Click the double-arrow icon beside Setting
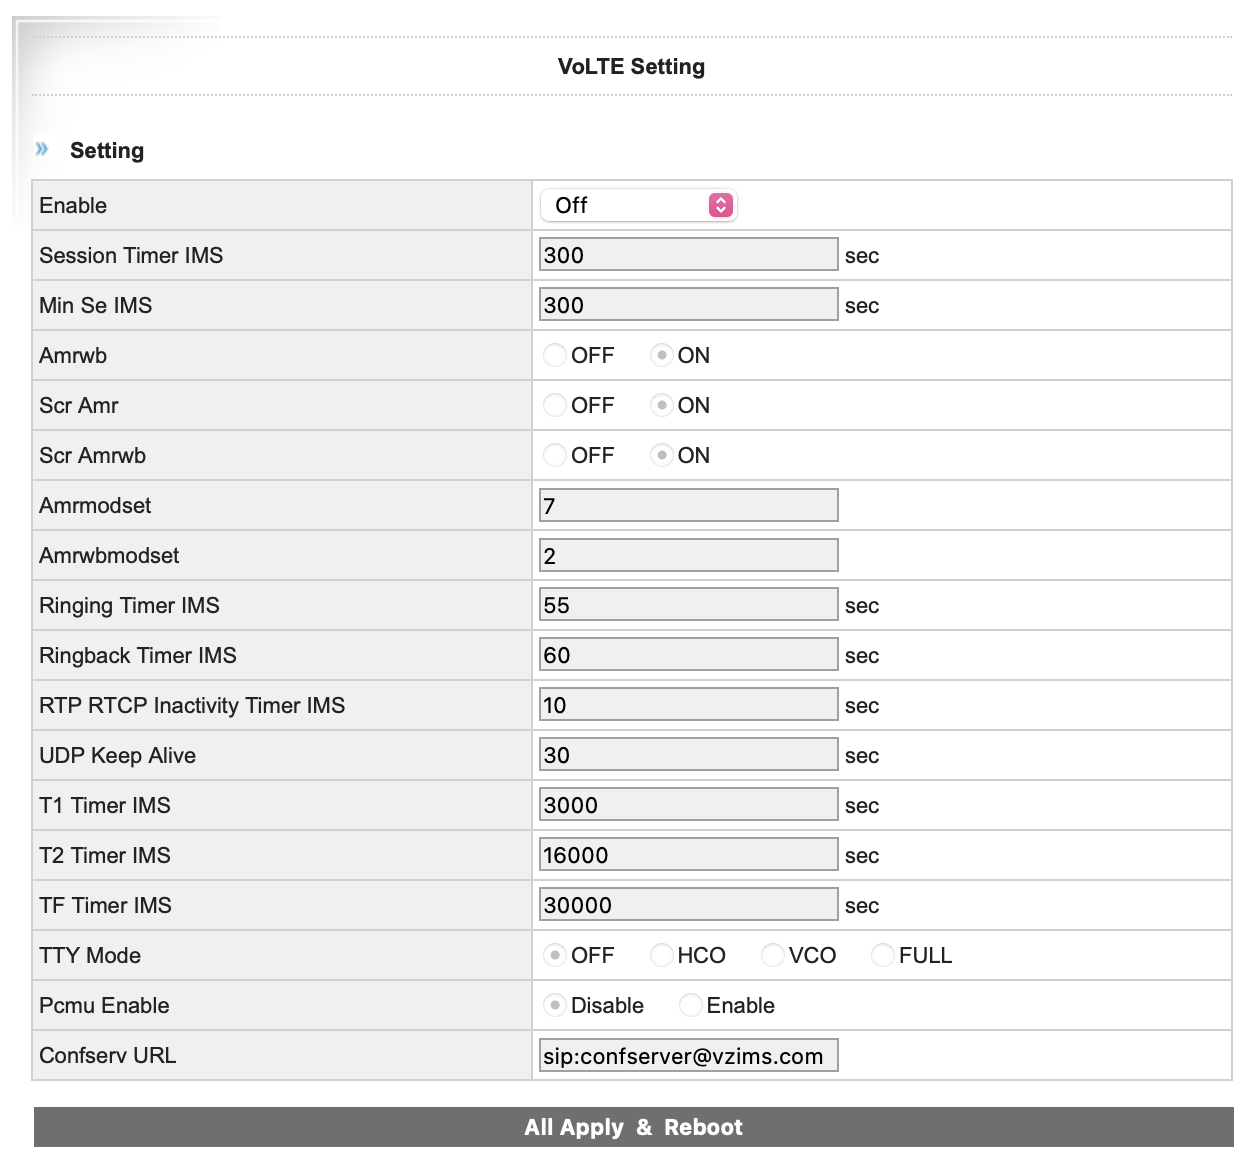The image size is (1254, 1164). click(42, 149)
